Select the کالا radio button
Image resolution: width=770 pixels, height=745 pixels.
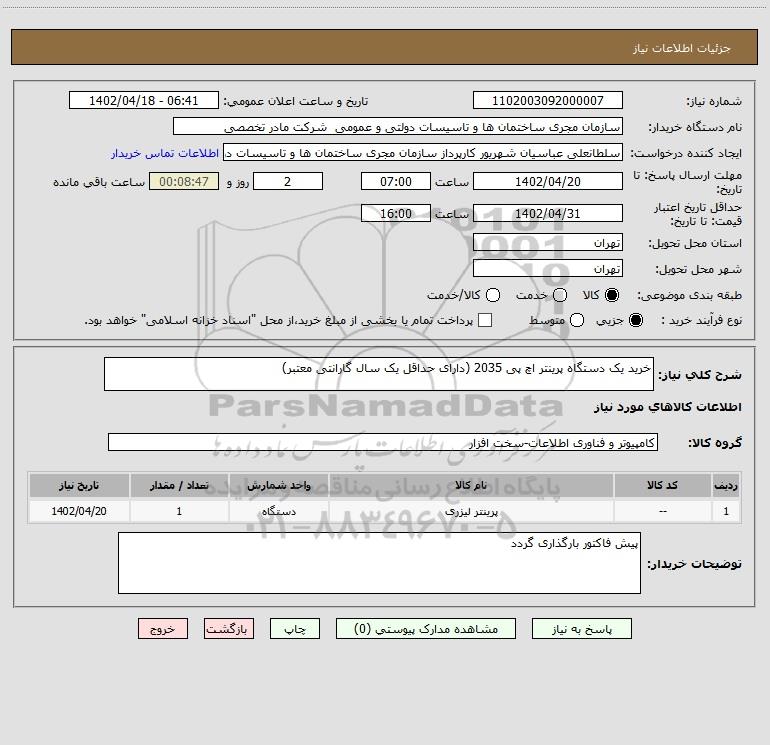pyautogui.click(x=612, y=295)
